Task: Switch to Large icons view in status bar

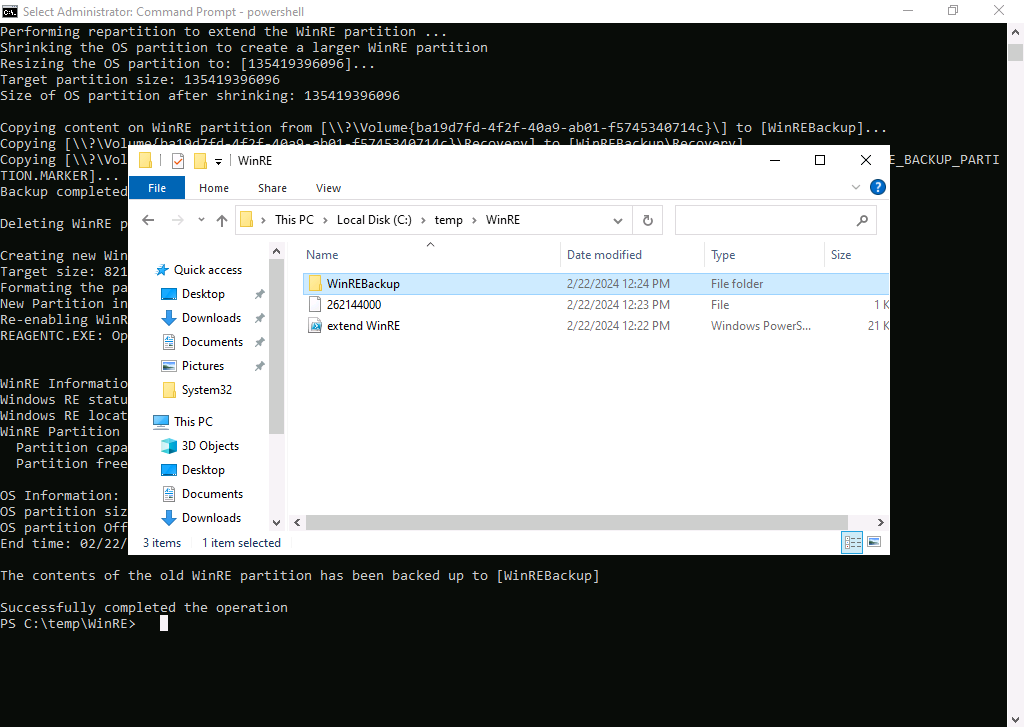Action: click(x=874, y=542)
